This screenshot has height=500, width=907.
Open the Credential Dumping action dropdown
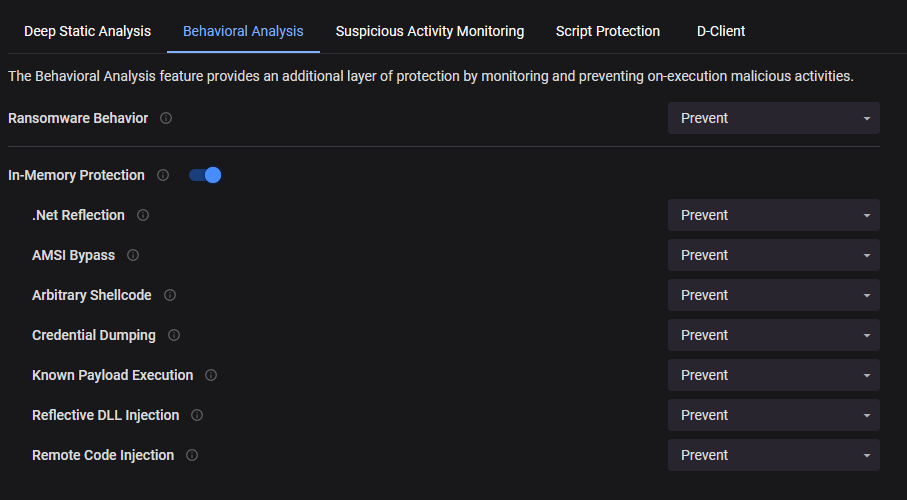(x=773, y=335)
